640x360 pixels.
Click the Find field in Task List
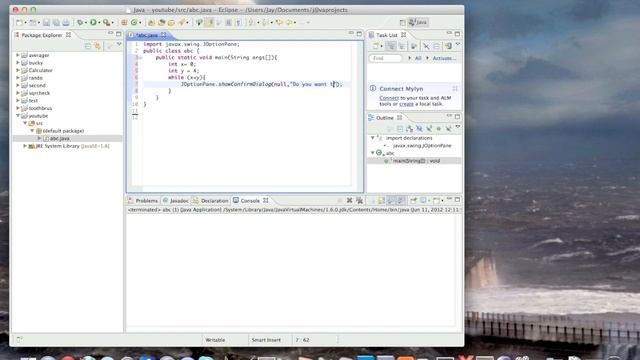[x=385, y=58]
